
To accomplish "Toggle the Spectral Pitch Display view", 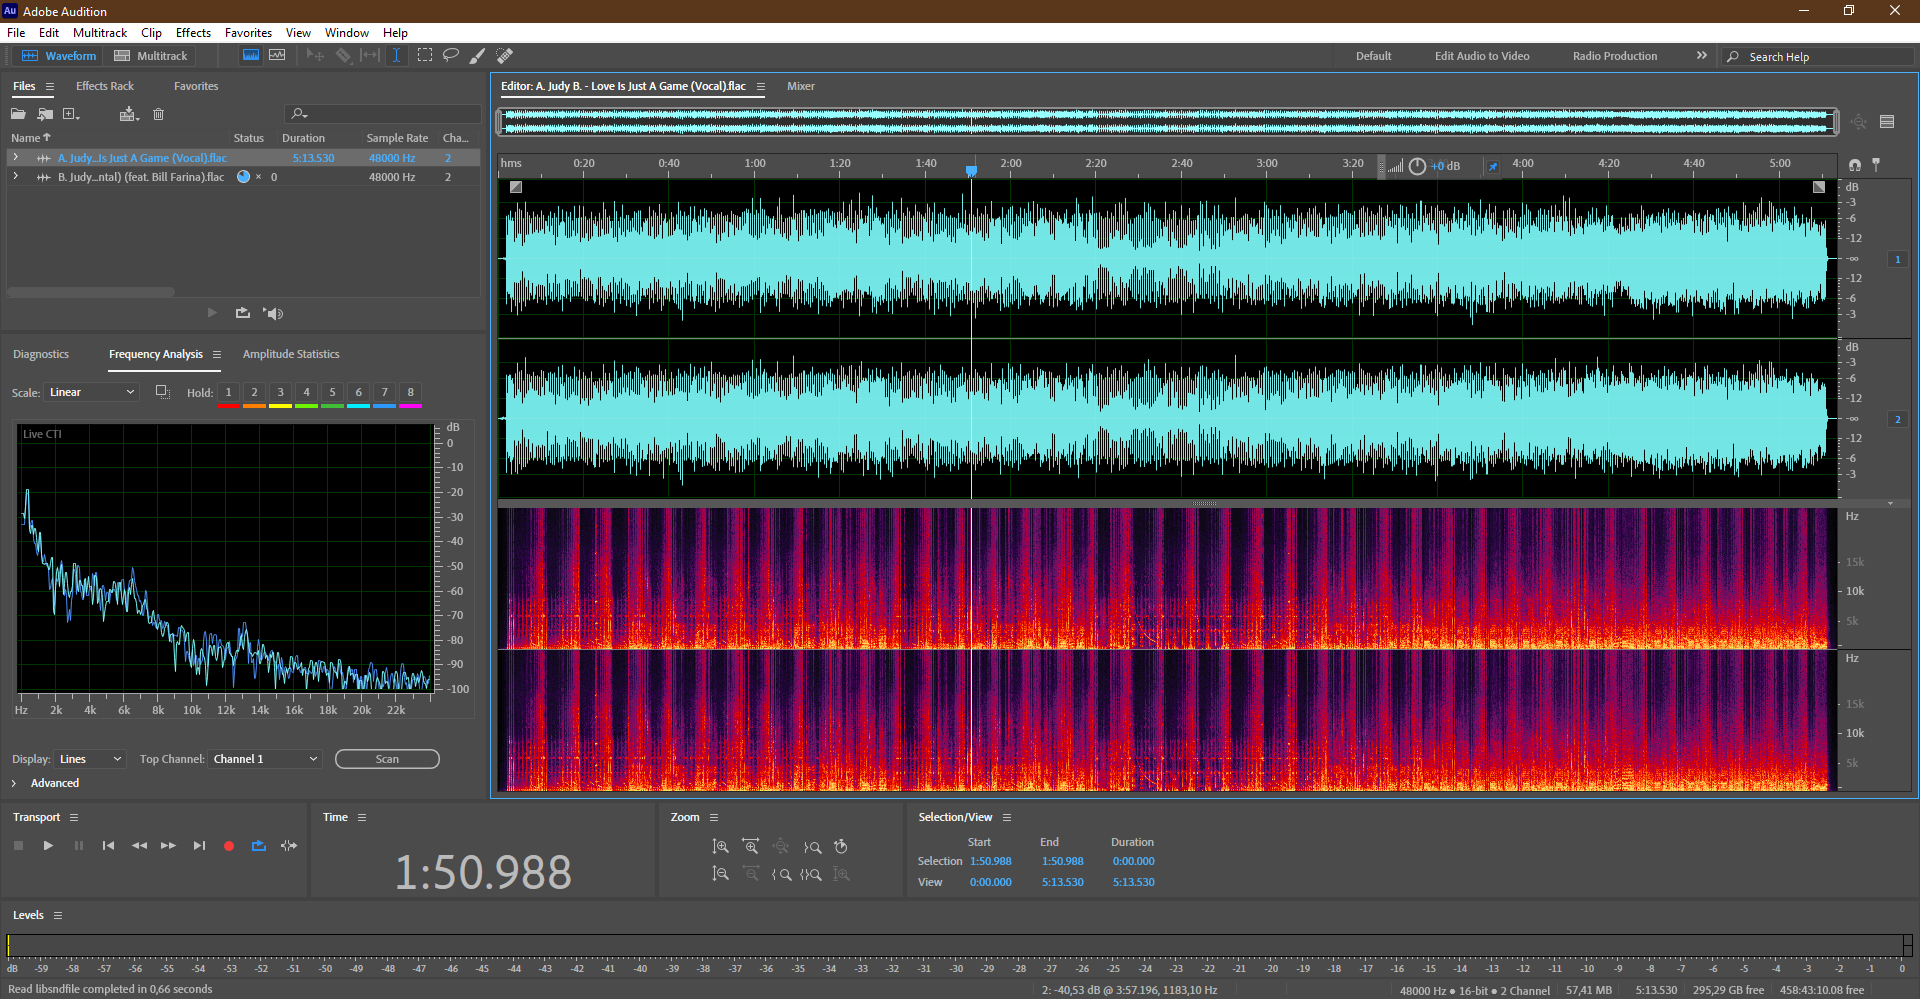I will click(277, 56).
